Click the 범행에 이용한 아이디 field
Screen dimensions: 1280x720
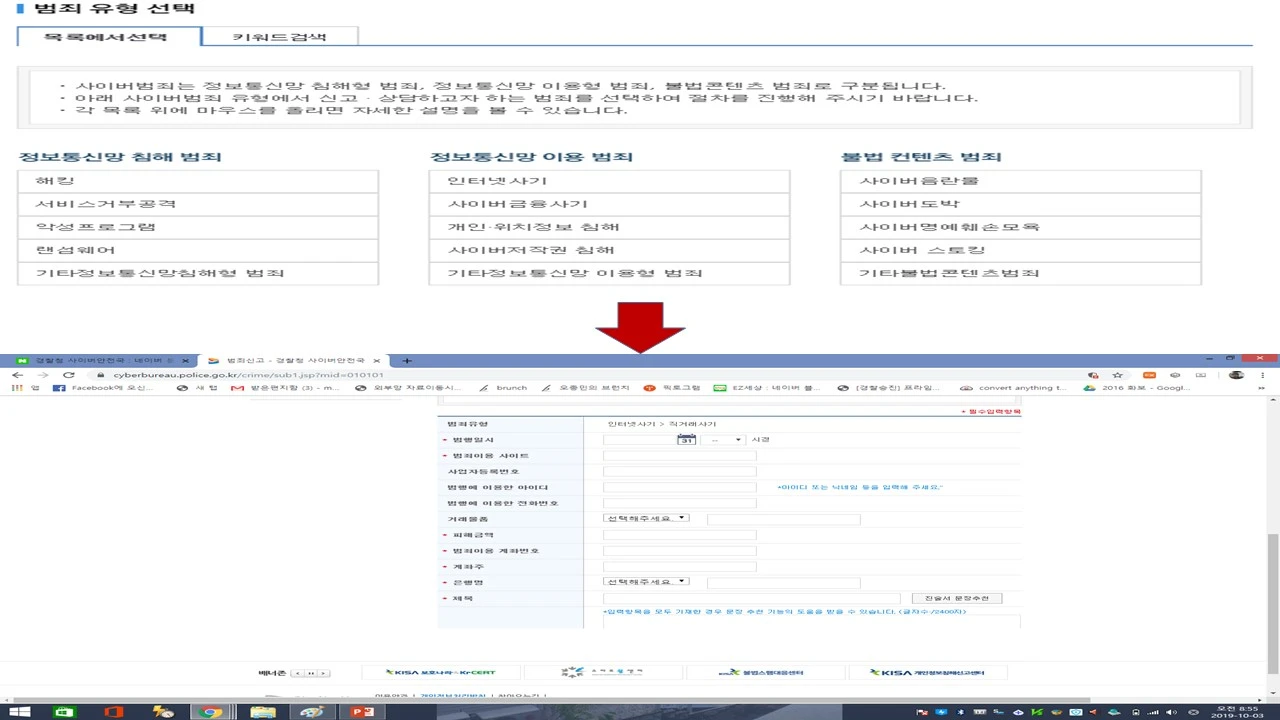point(680,488)
